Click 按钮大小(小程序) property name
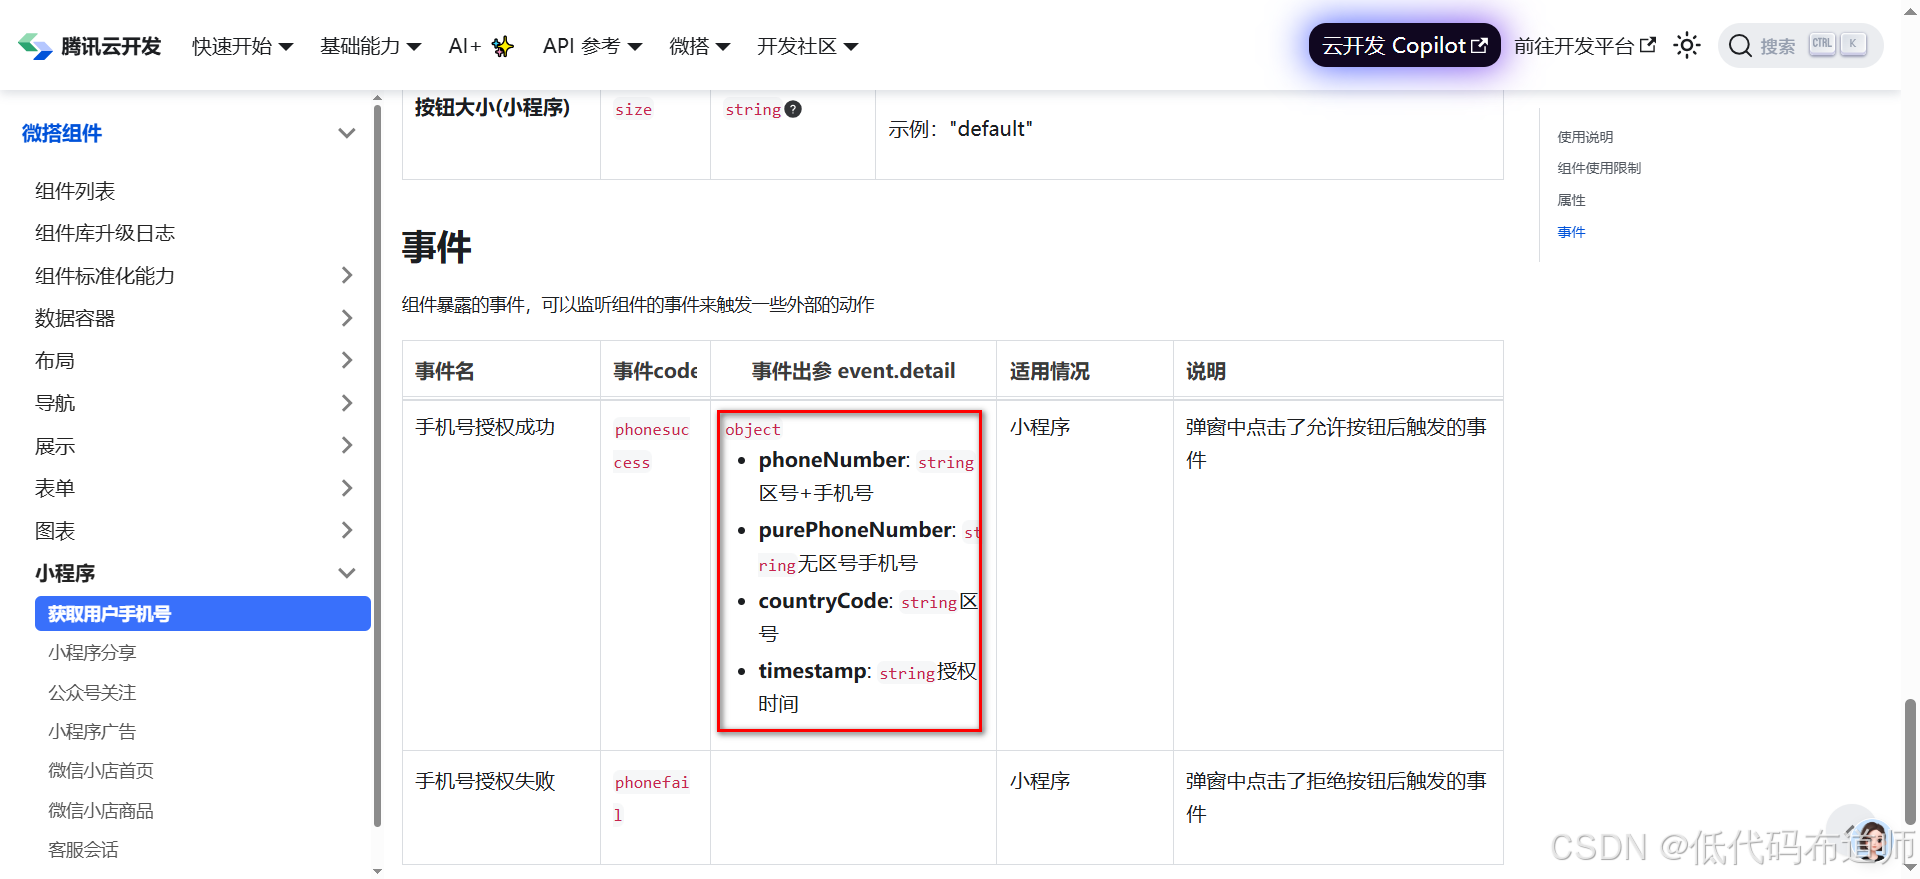 point(492,107)
